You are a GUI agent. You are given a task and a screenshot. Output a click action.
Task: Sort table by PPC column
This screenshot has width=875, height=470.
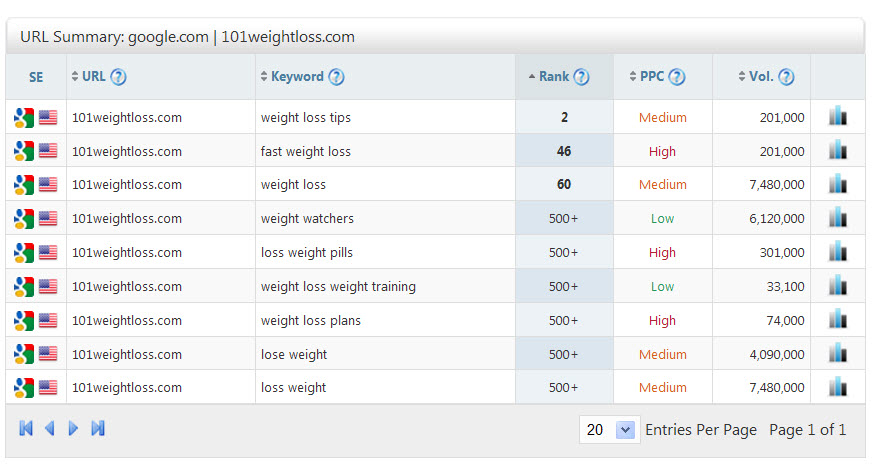tap(652, 77)
